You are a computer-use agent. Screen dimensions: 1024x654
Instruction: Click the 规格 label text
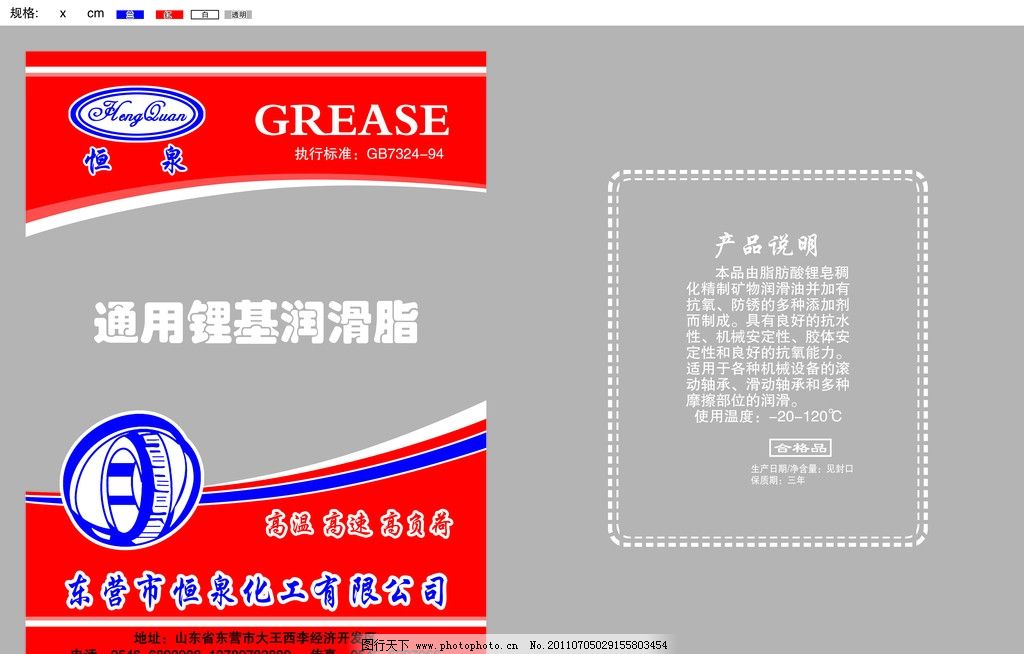click(24, 13)
